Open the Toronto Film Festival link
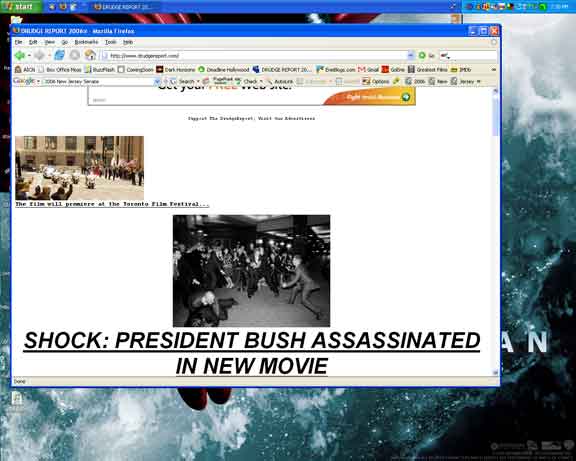The width and height of the screenshot is (576, 461). pyautogui.click(x=112, y=204)
